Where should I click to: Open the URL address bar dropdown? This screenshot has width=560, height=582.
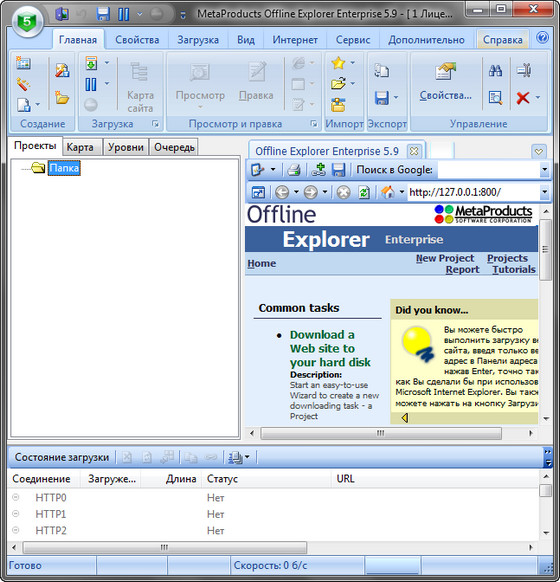(x=544, y=192)
